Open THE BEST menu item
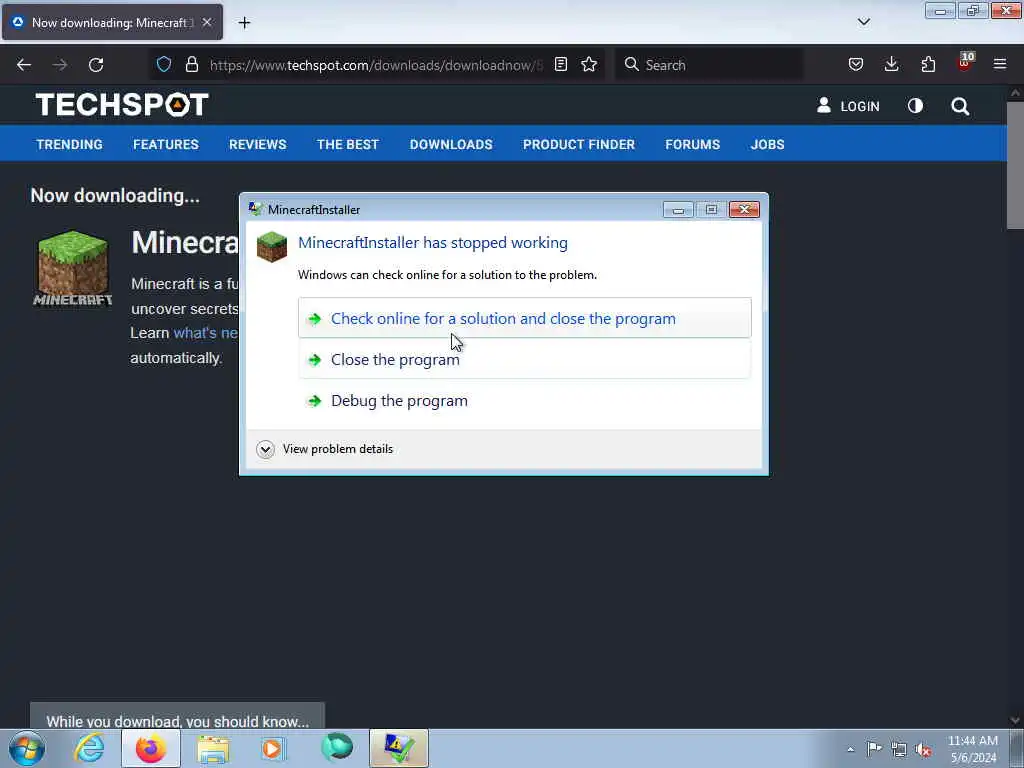The height and width of the screenshot is (768, 1024). (x=348, y=144)
